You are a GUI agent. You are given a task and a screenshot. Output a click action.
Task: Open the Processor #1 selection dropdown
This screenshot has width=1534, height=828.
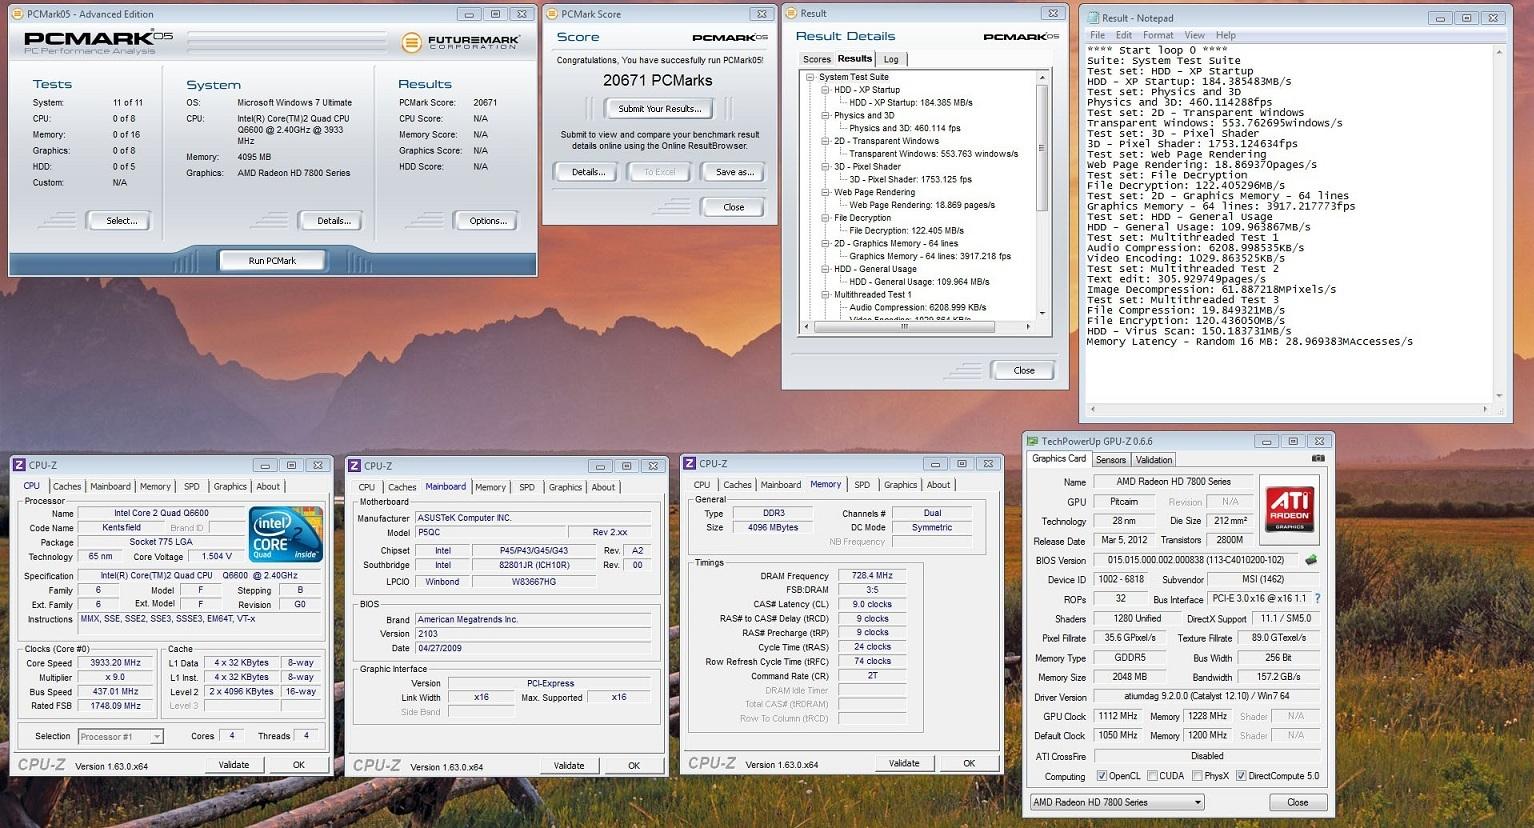(120, 736)
